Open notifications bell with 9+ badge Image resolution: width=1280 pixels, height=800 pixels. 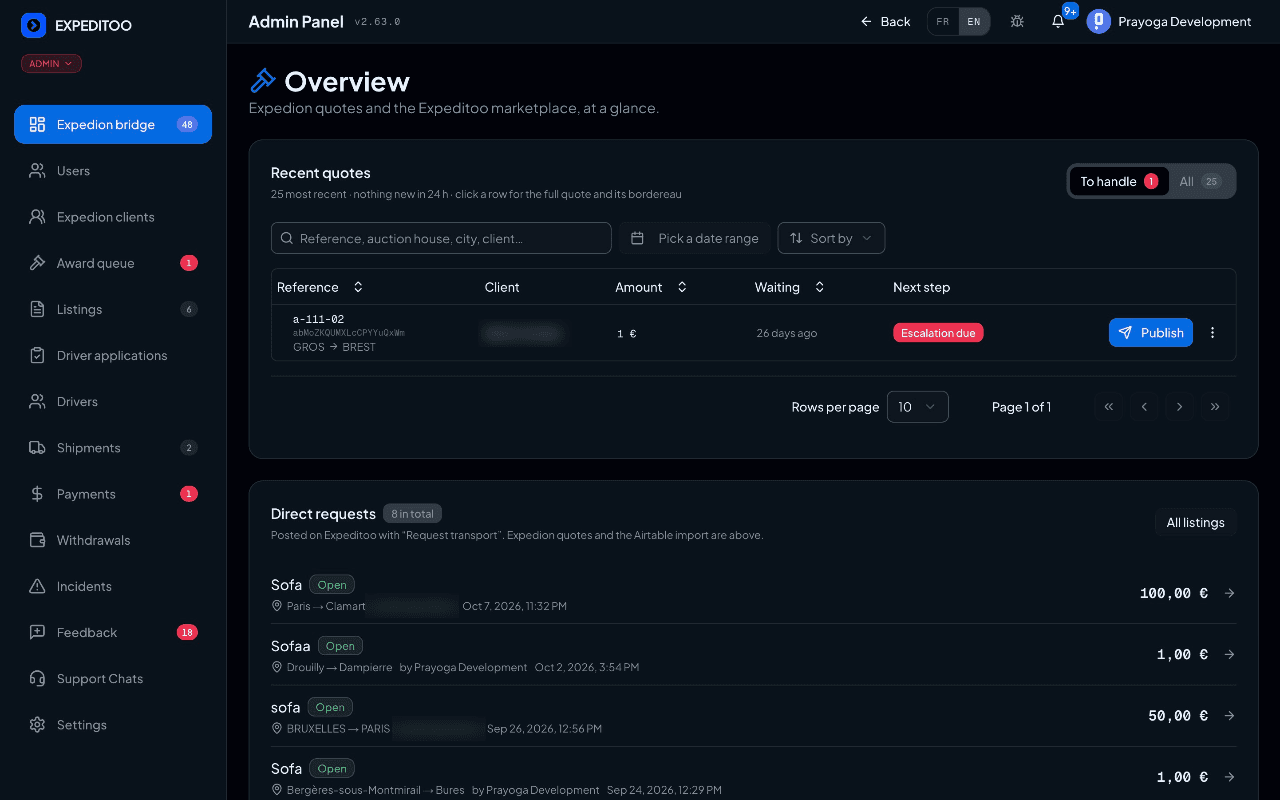coord(1058,21)
